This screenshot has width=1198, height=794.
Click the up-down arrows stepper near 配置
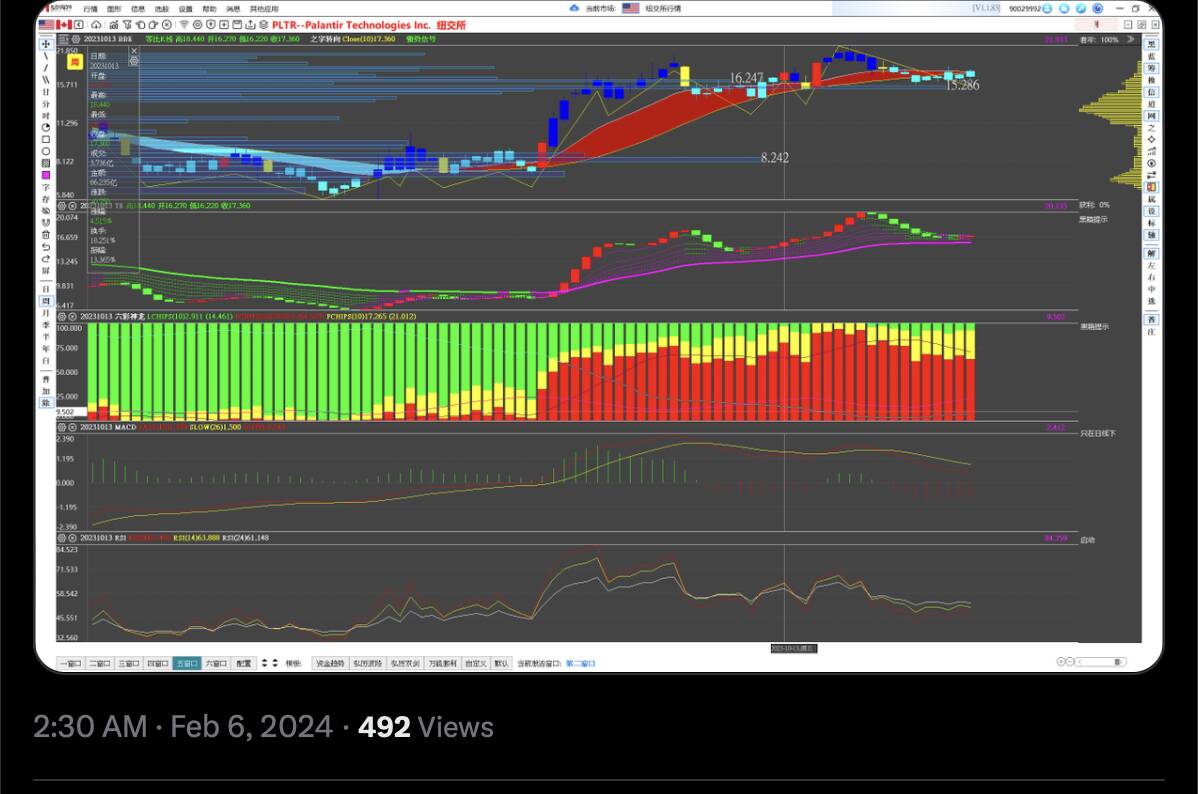270,663
